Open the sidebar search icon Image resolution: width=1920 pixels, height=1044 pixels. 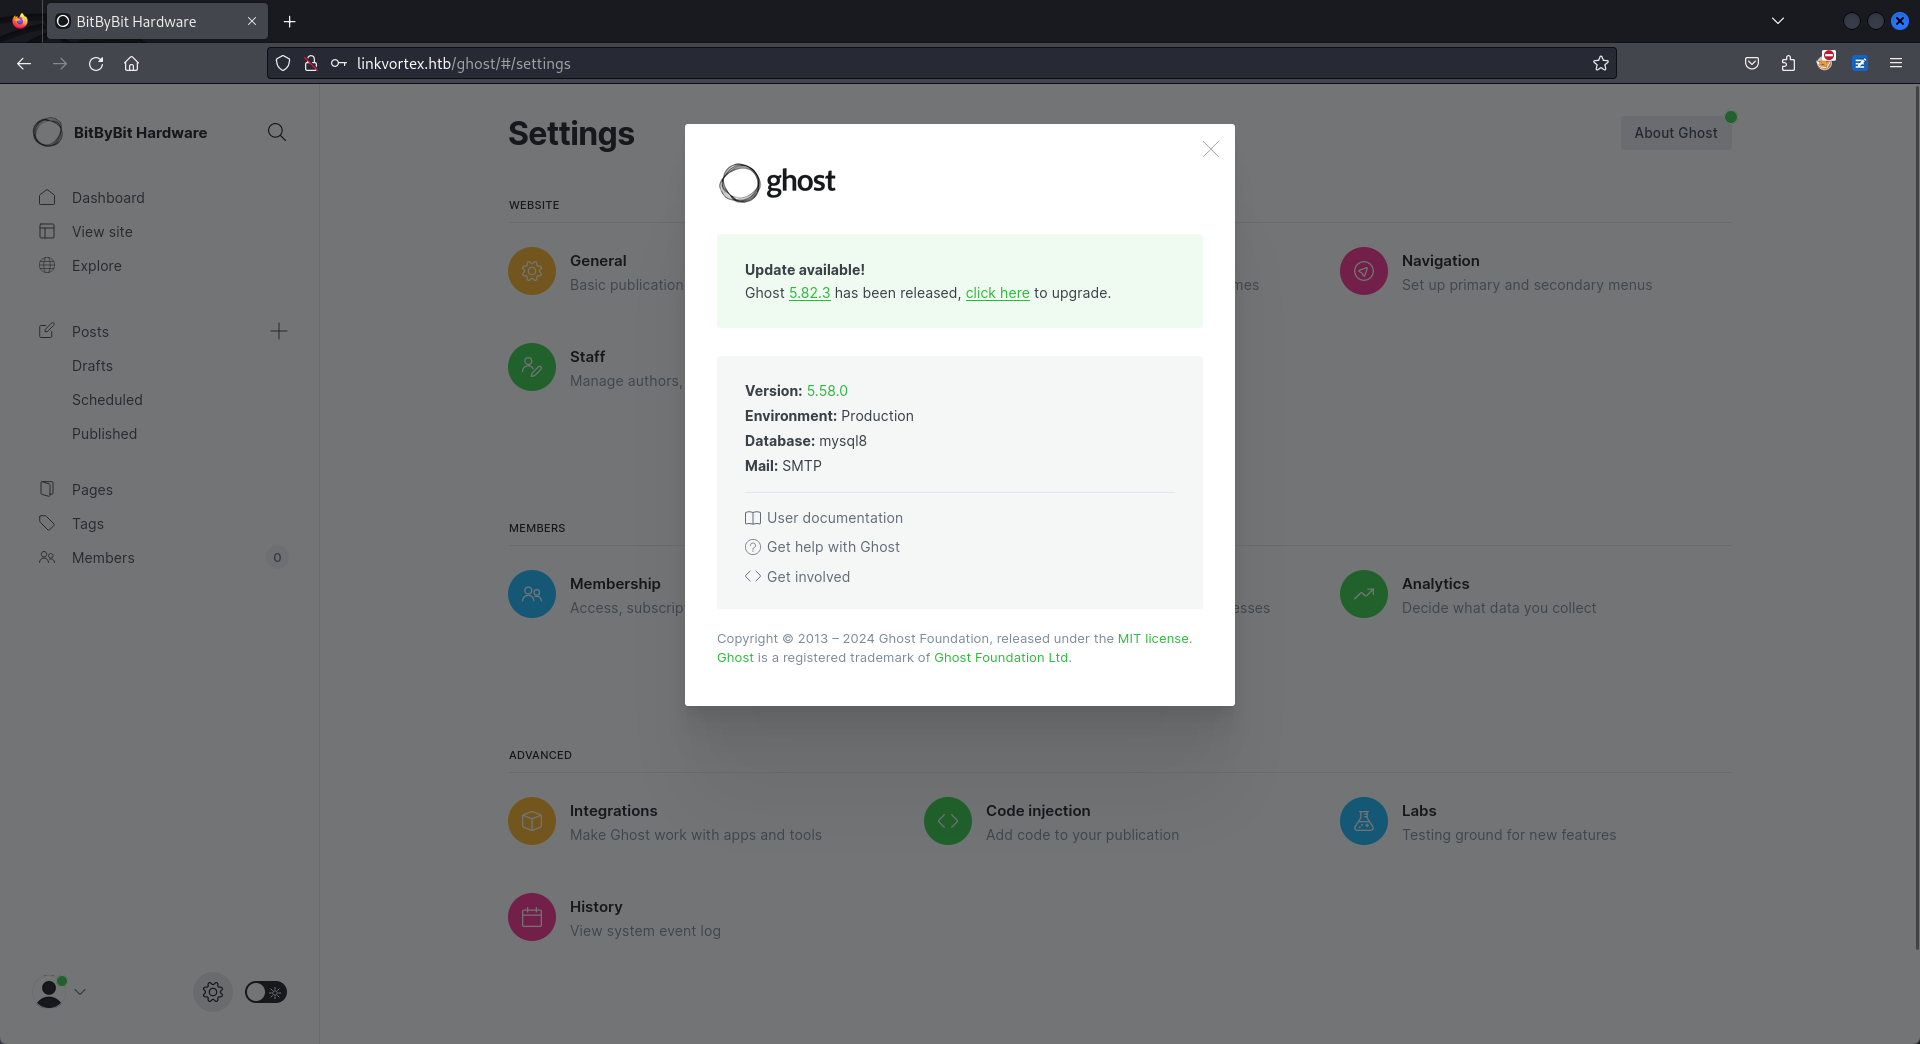277,132
